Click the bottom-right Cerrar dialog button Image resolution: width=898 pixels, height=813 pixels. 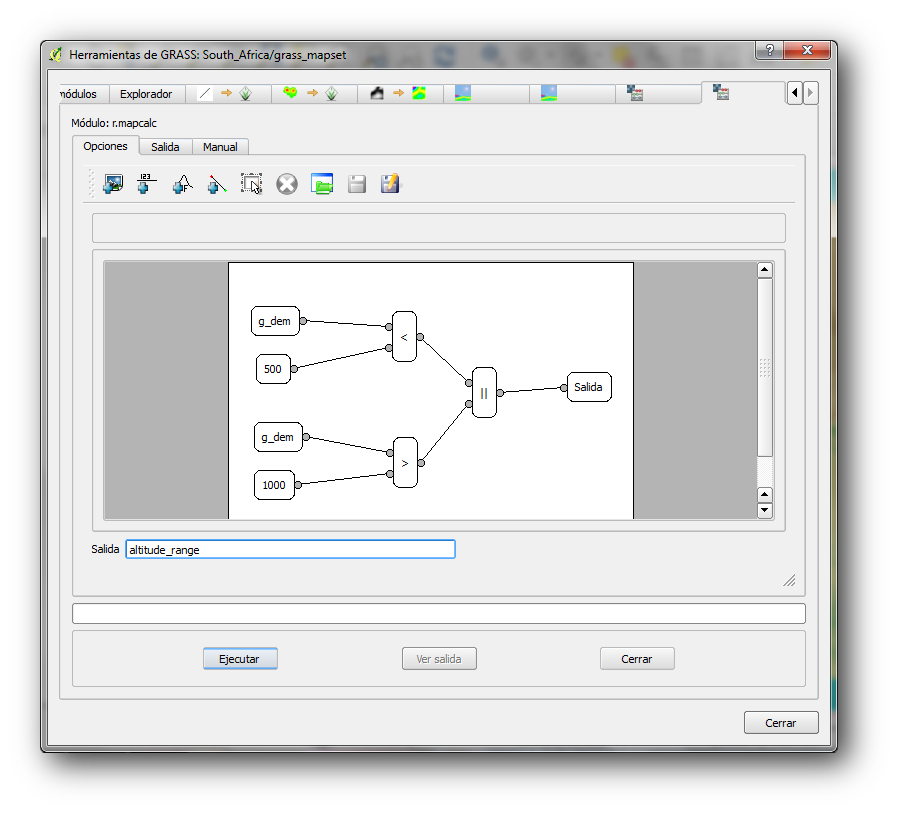click(781, 723)
